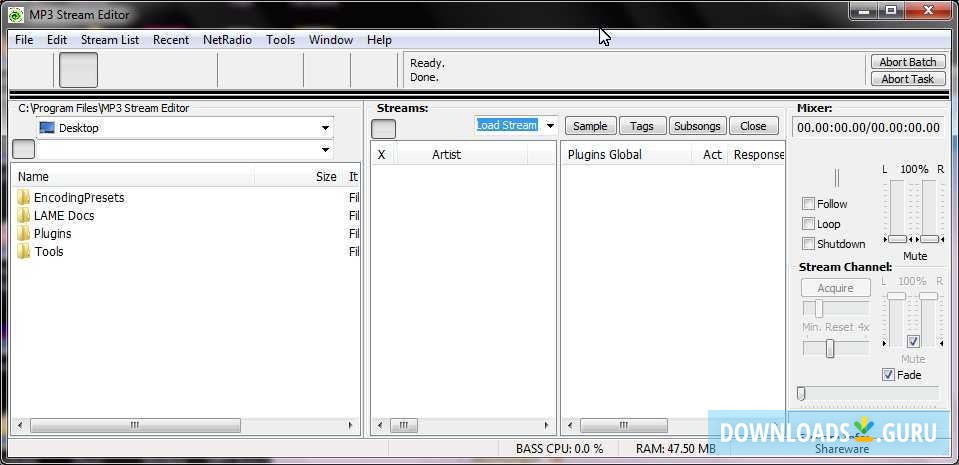Click the MP3 Stream Editor title bar icon

(17, 14)
